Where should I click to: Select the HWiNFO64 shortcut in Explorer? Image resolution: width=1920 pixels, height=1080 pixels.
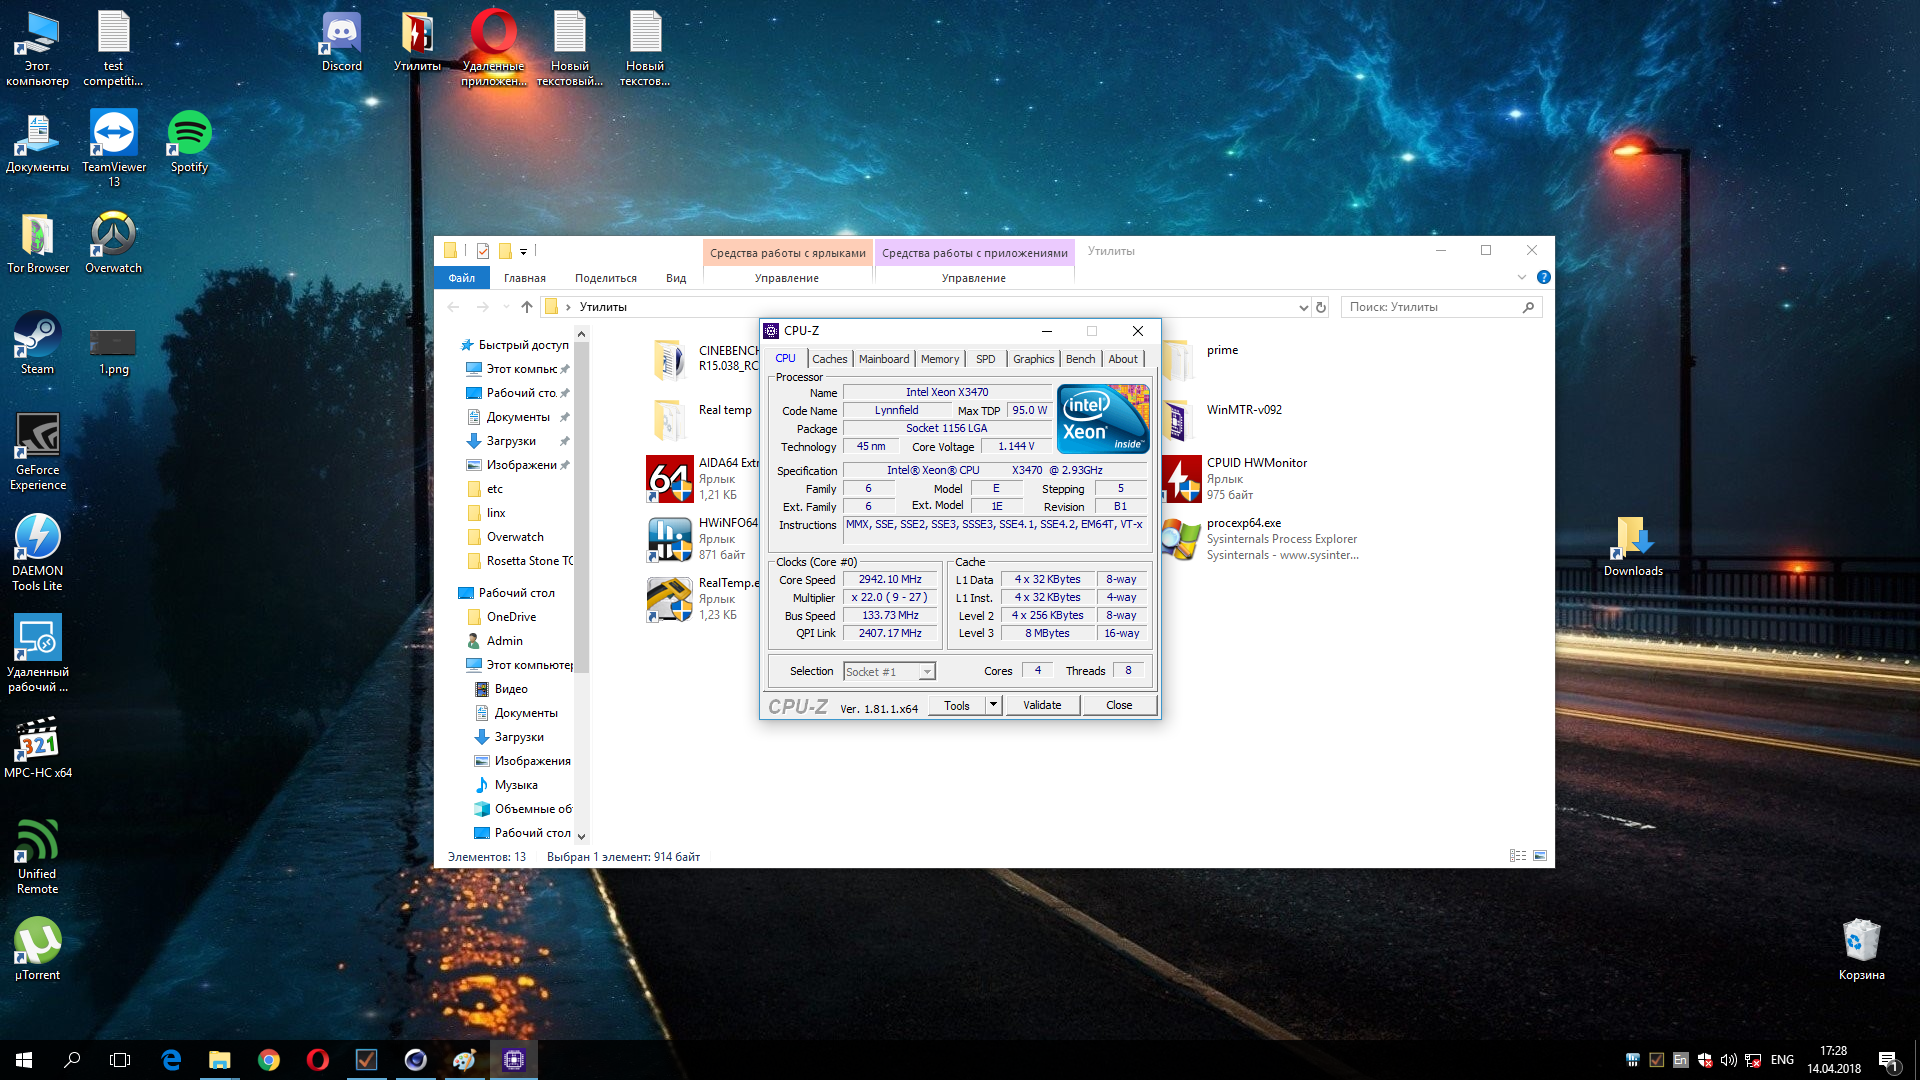pos(670,538)
